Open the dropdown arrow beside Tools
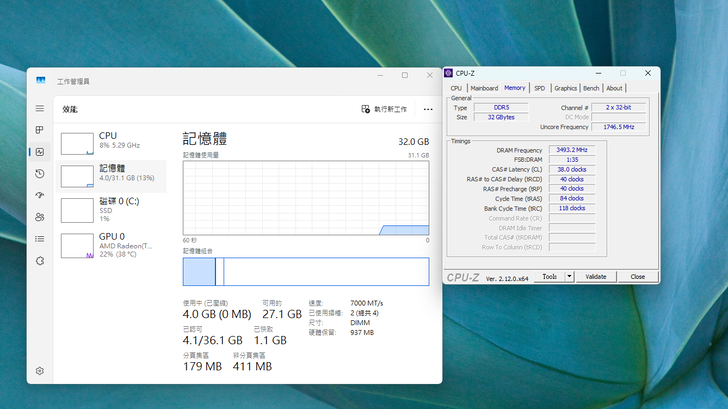 (x=569, y=276)
